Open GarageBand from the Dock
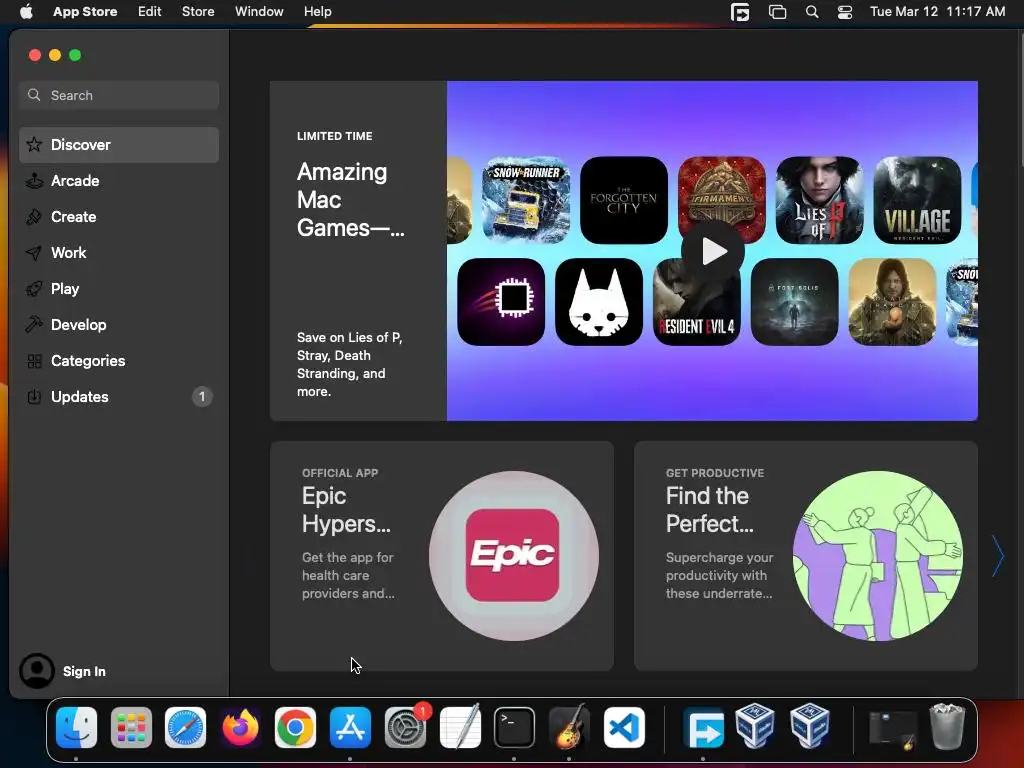 (569, 727)
